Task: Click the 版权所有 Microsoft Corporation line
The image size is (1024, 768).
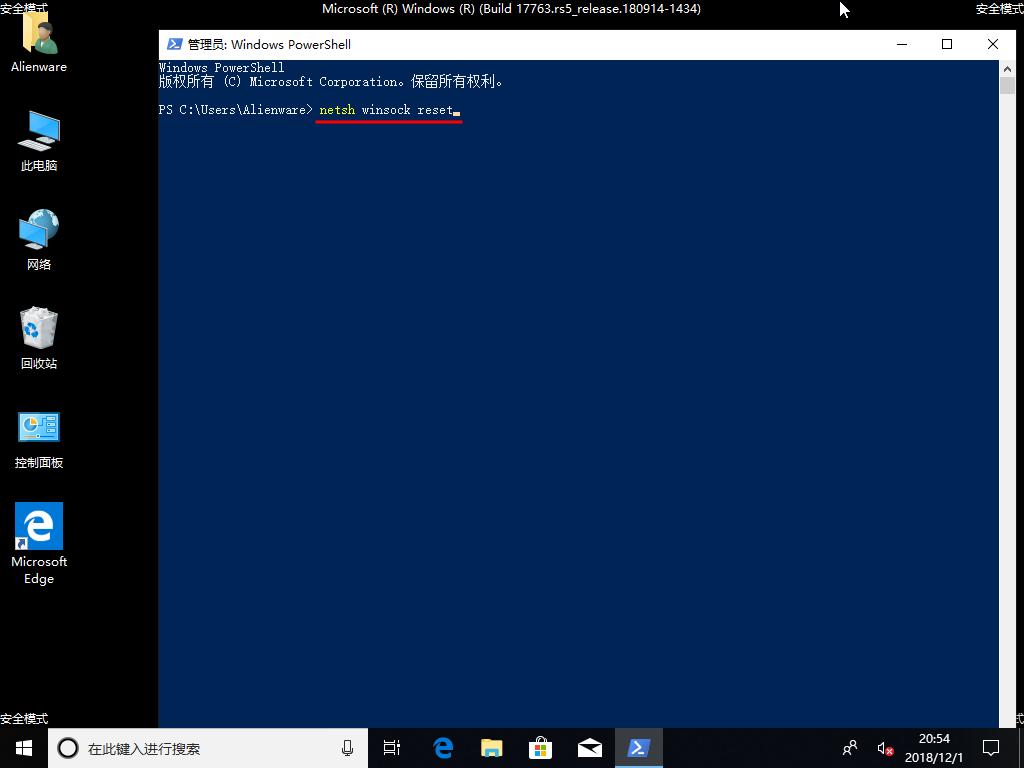Action: tap(330, 82)
